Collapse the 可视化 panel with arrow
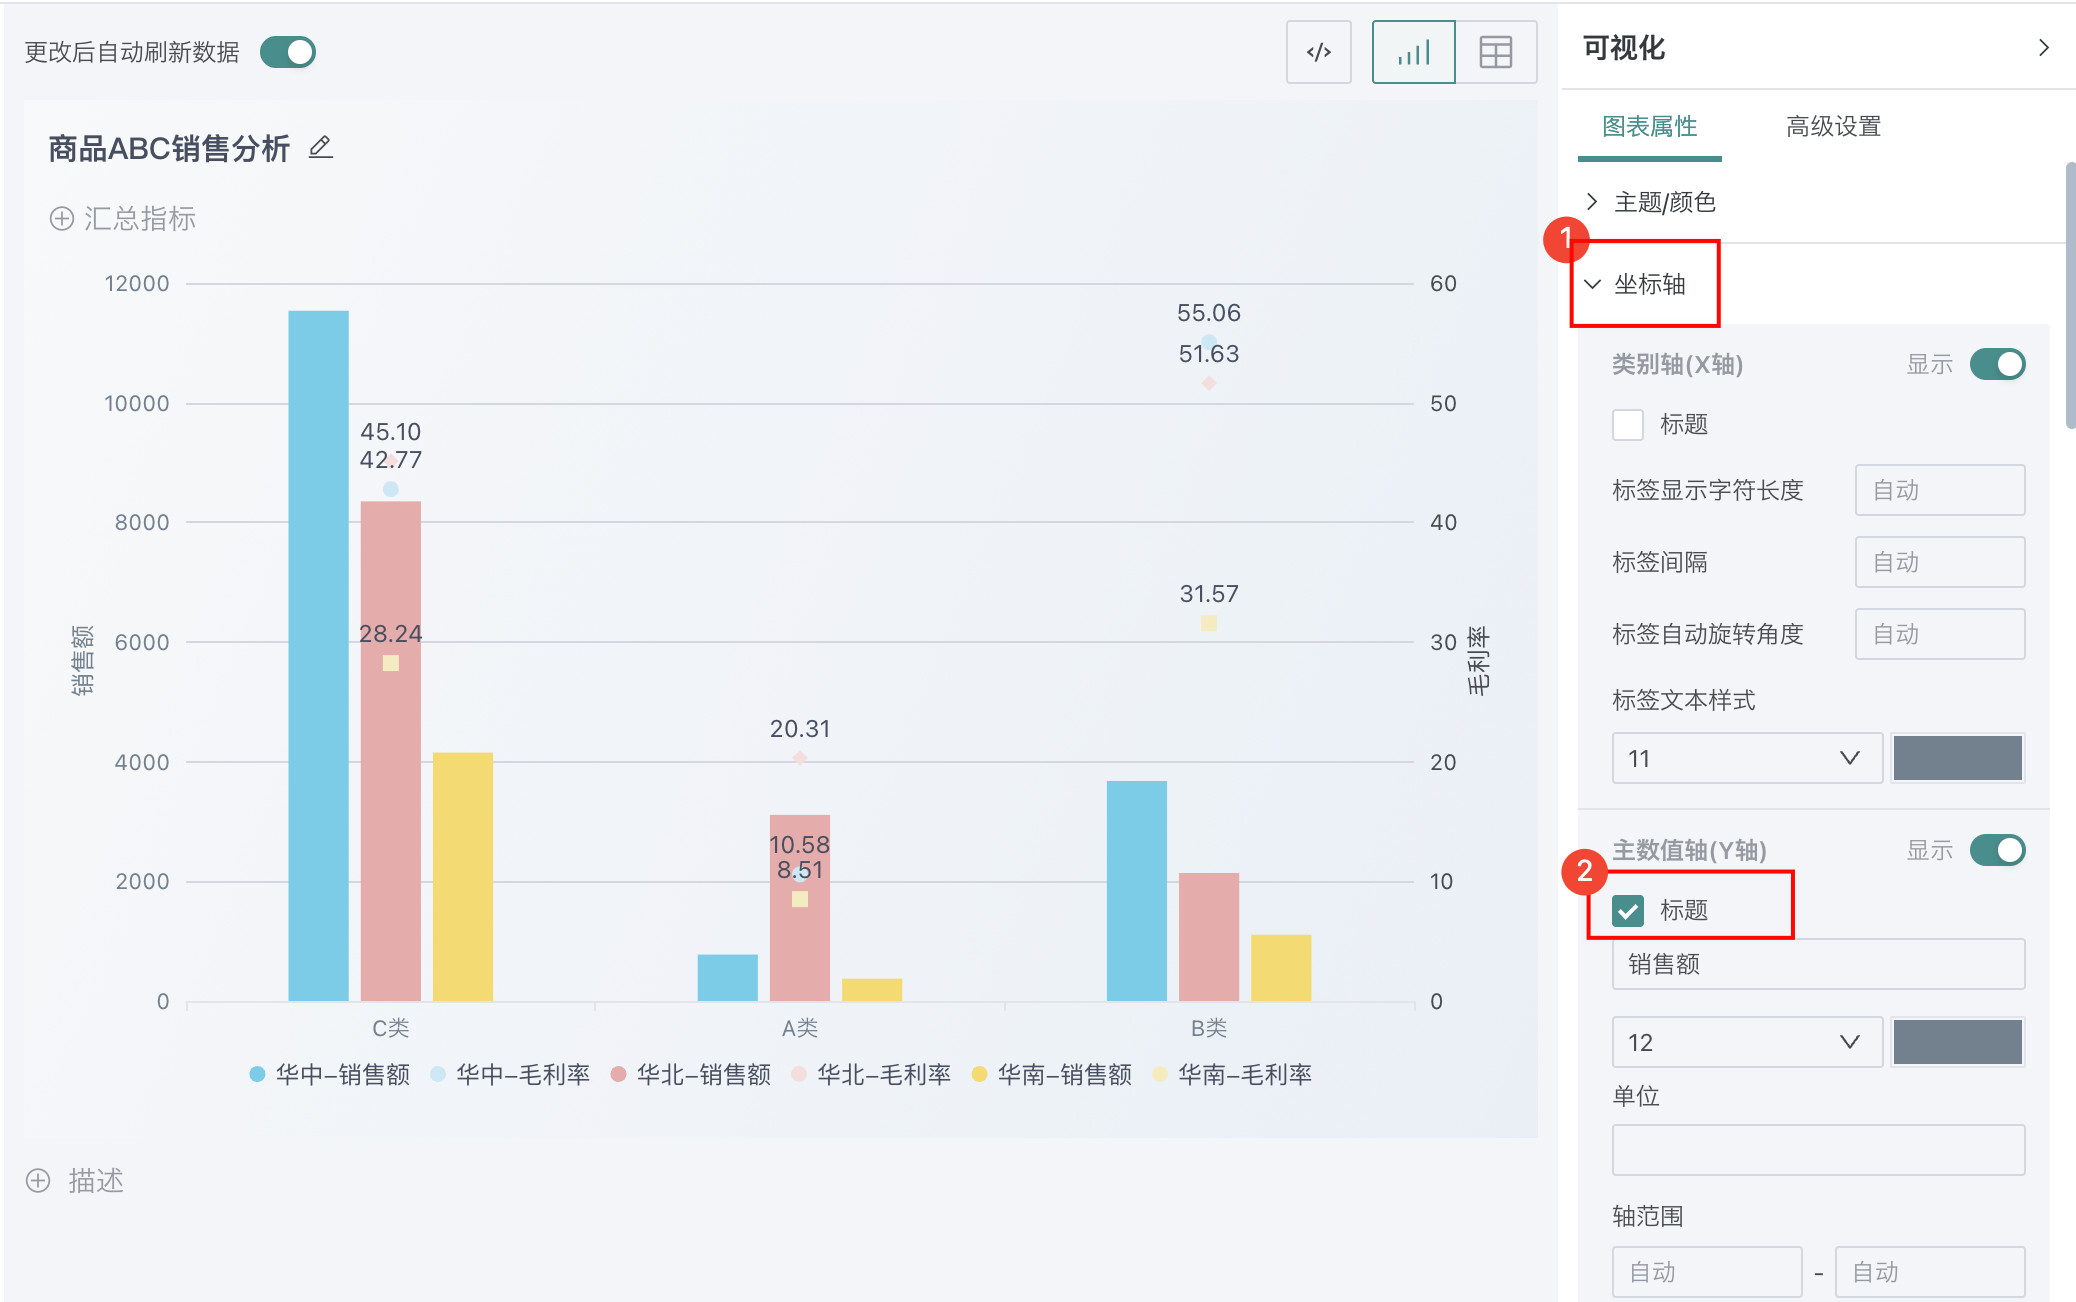 (2044, 47)
